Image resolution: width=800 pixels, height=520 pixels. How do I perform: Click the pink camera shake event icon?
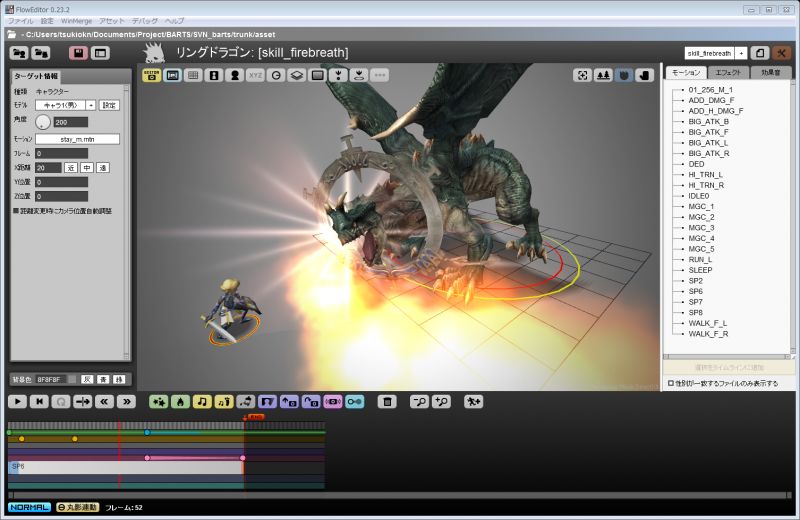(333, 402)
